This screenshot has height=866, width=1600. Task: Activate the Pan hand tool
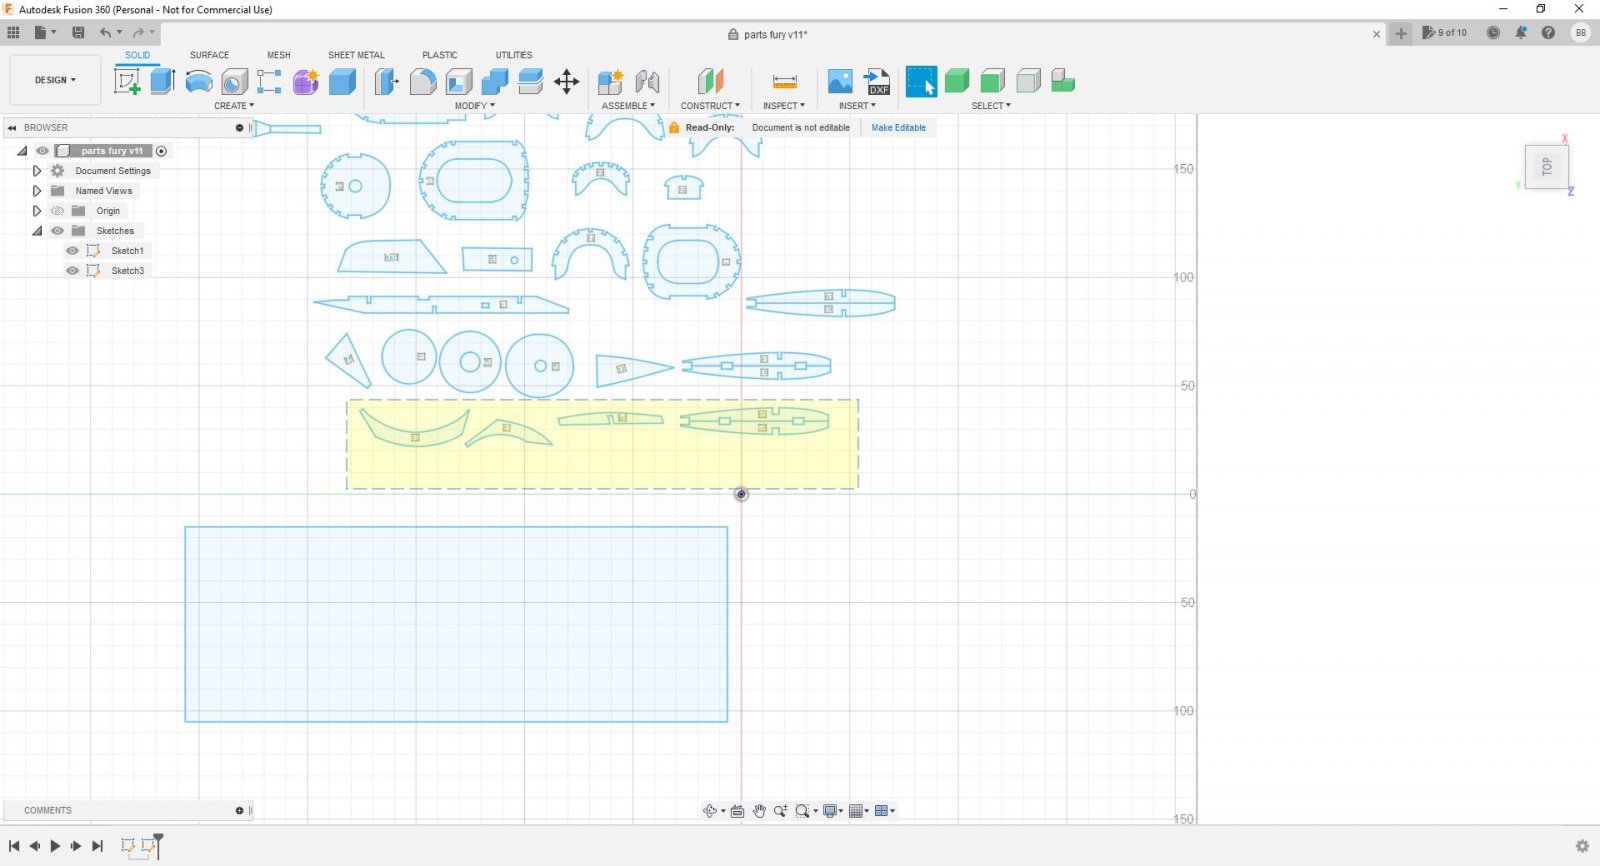click(x=759, y=811)
